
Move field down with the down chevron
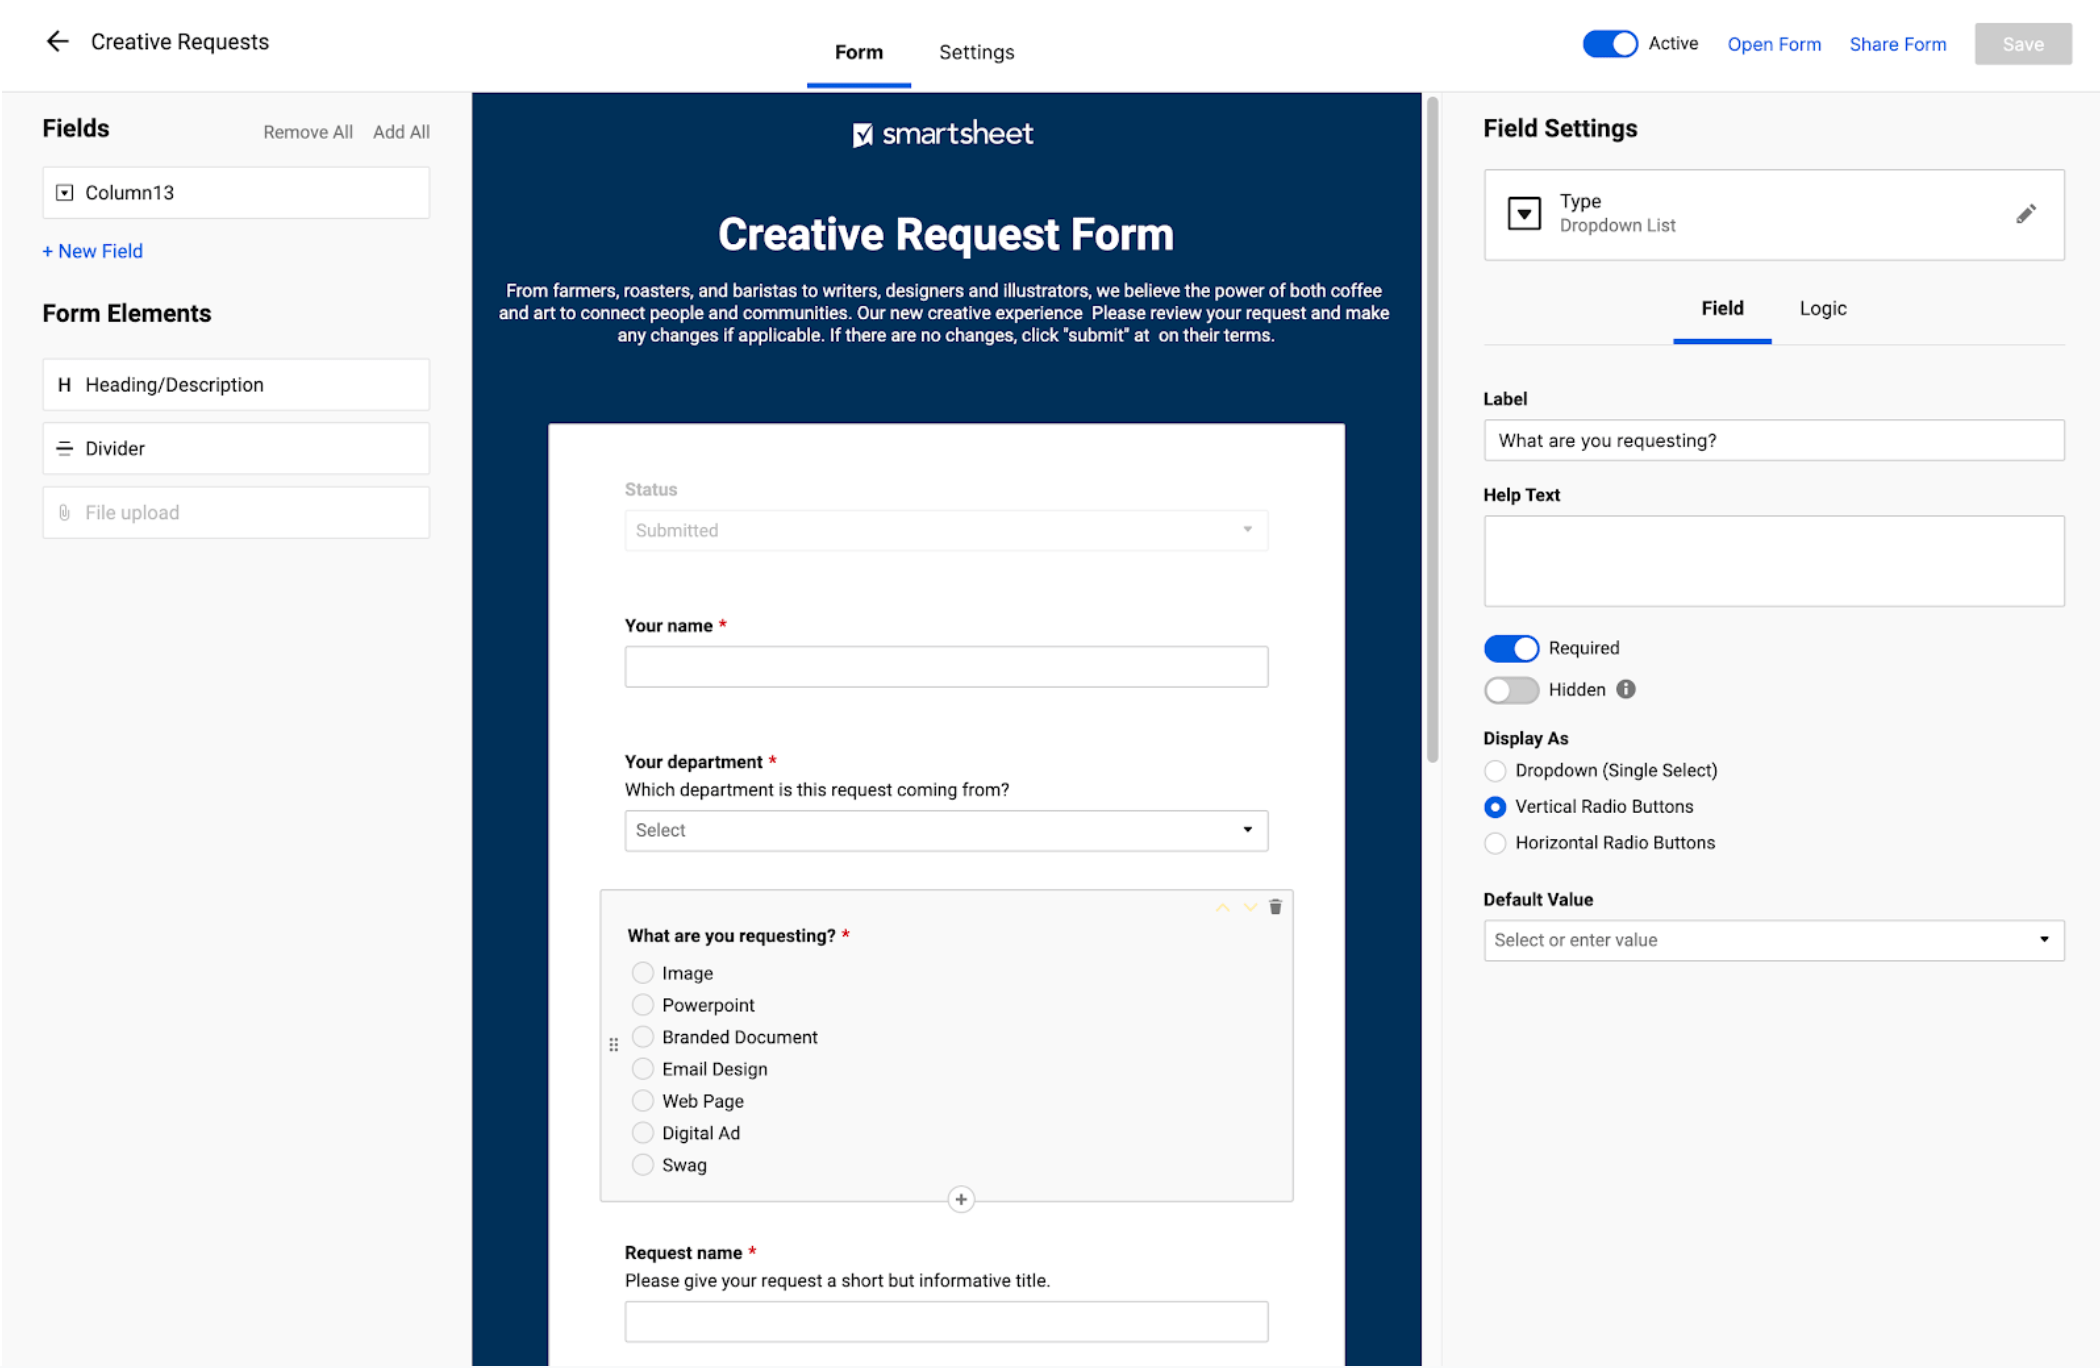(x=1250, y=907)
